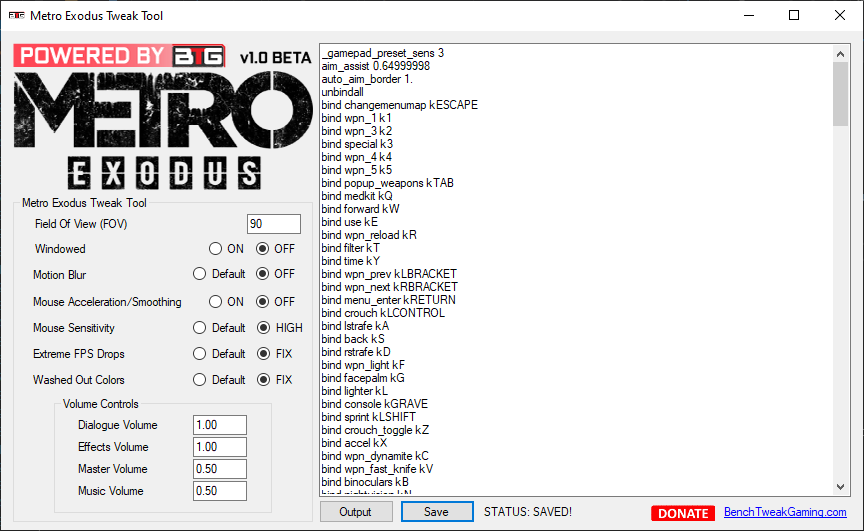The height and width of the screenshot is (531, 864).
Task: Click the scrollbar down arrow in config list
Action: pyautogui.click(x=840, y=487)
